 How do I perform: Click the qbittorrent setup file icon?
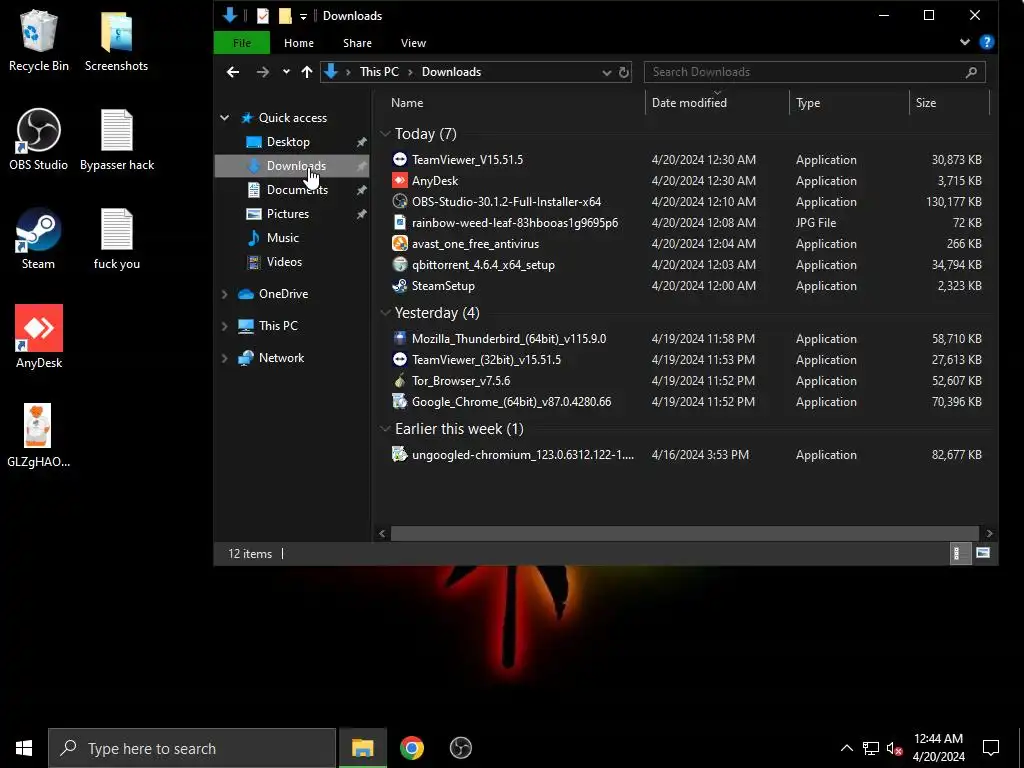pos(400,264)
